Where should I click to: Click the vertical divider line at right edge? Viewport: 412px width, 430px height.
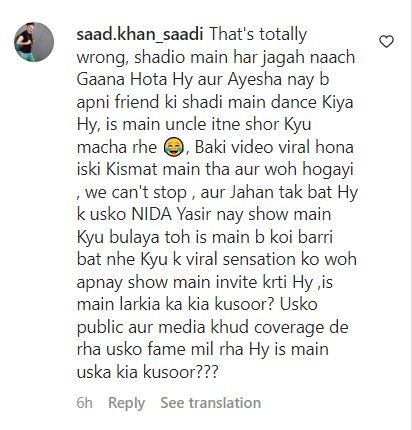(411, 215)
